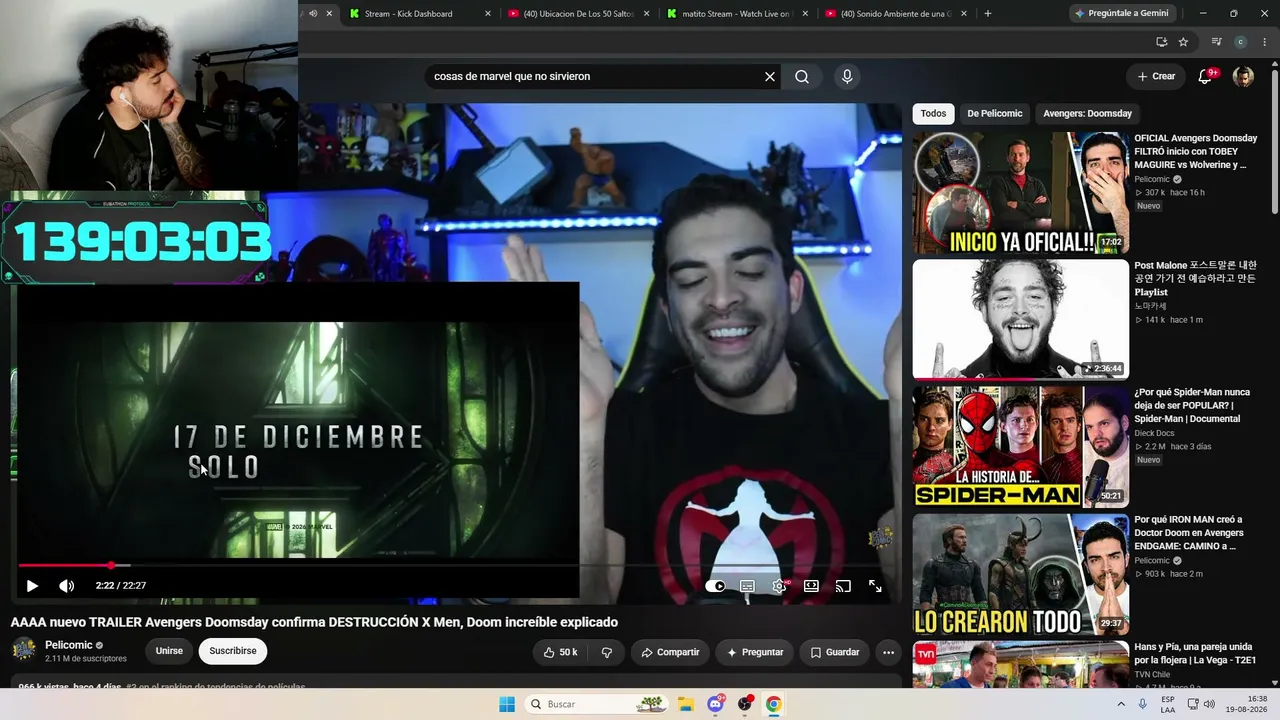1280x720 pixels.
Task: Open the Hans y Pía video title
Action: pos(1195,654)
